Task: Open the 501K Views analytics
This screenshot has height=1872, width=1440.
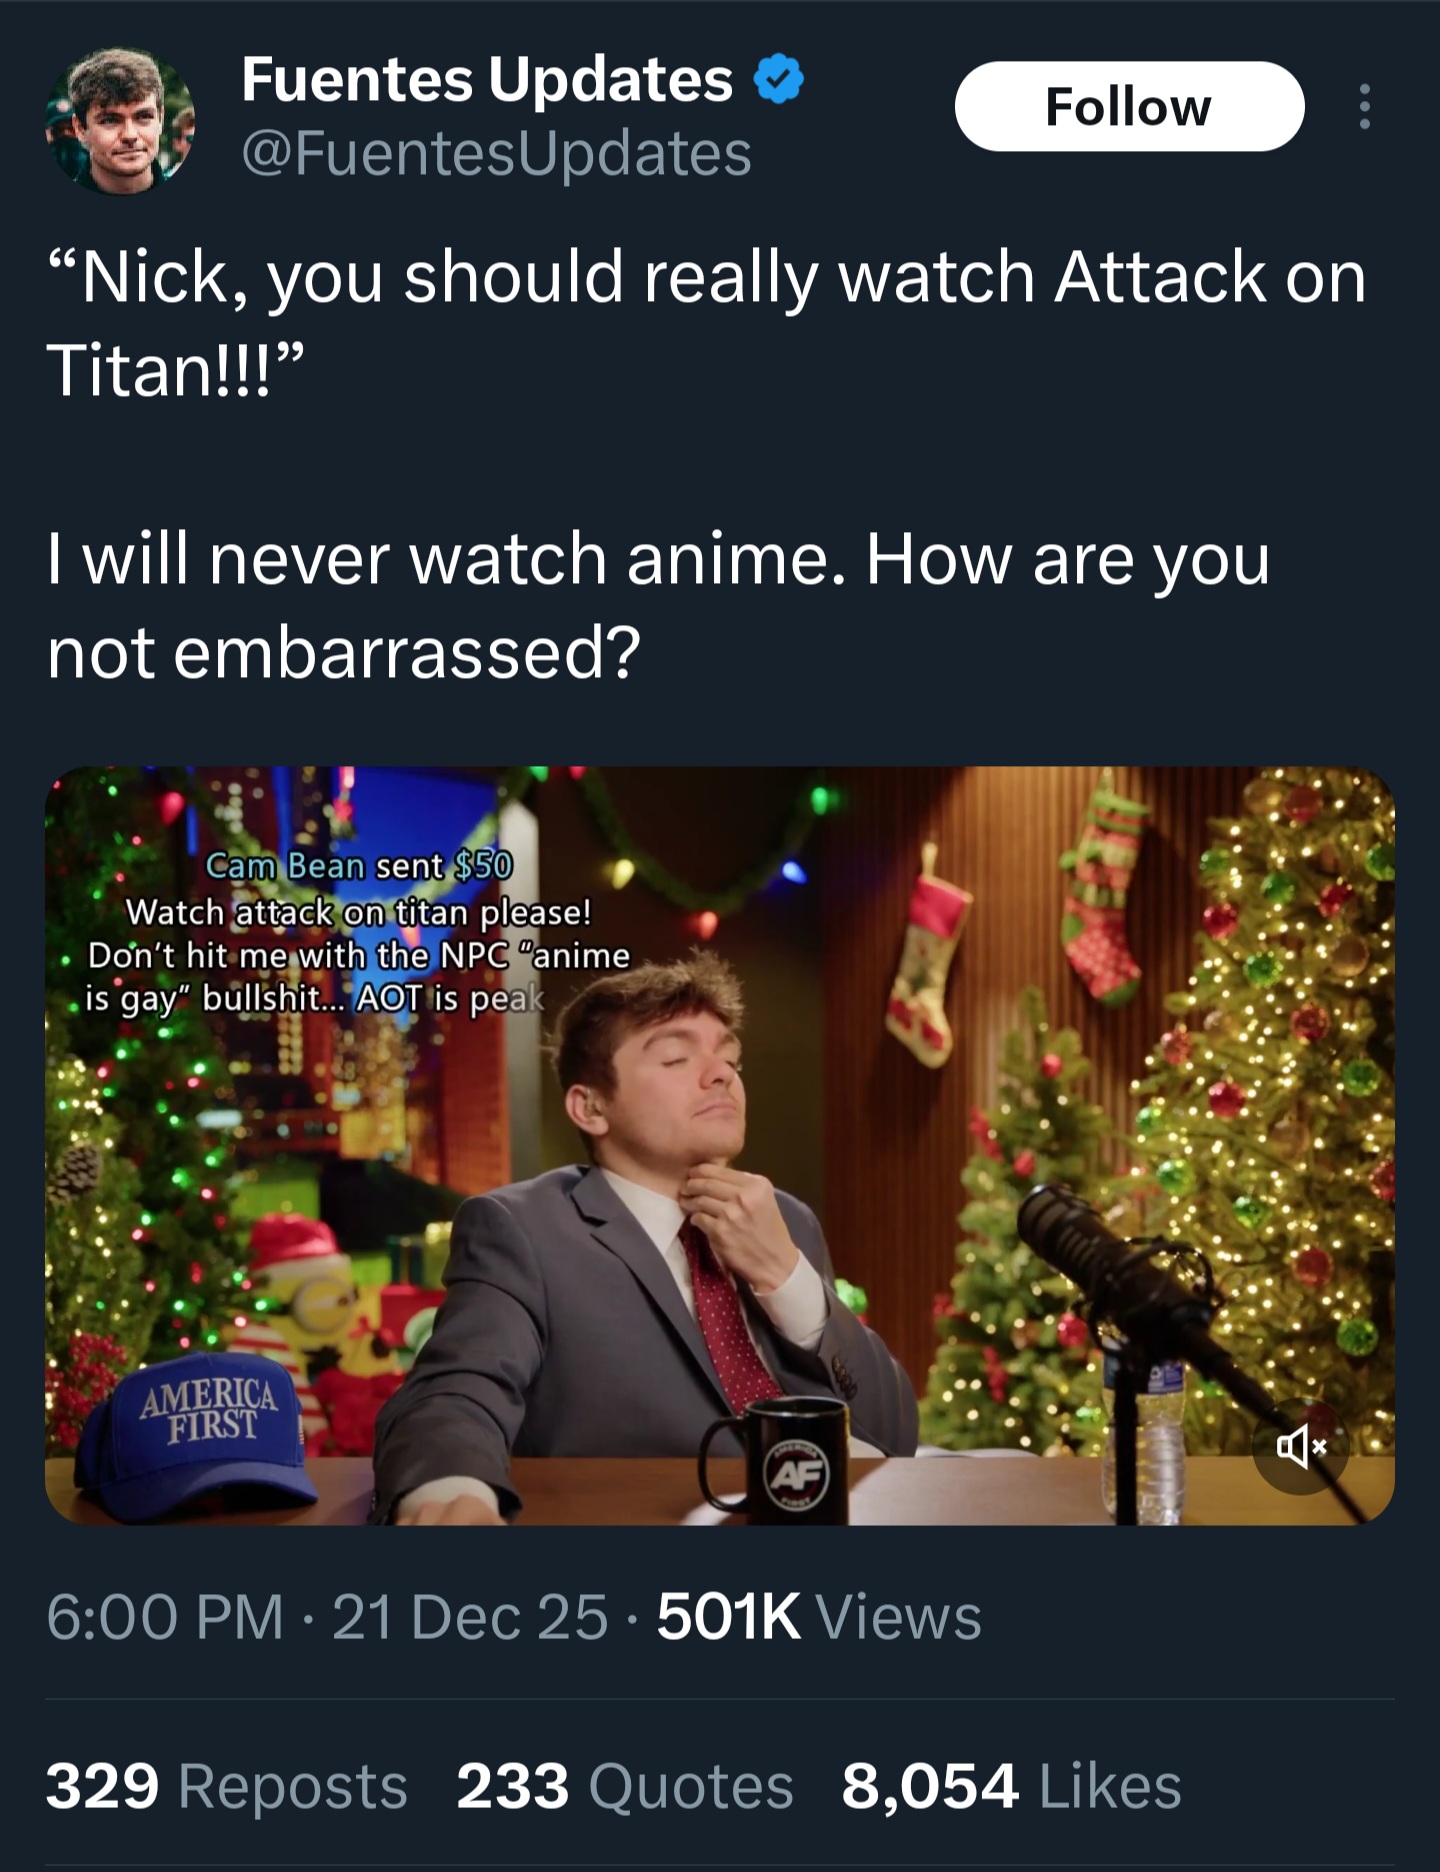Action: [x=819, y=1617]
